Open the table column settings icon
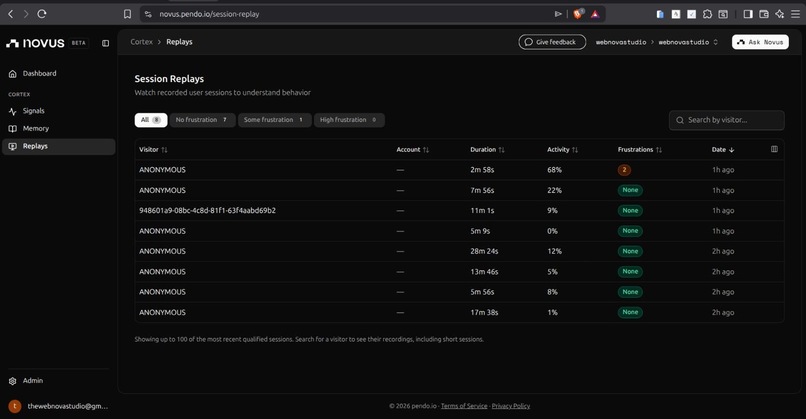The height and width of the screenshot is (419, 806). pyautogui.click(x=774, y=149)
